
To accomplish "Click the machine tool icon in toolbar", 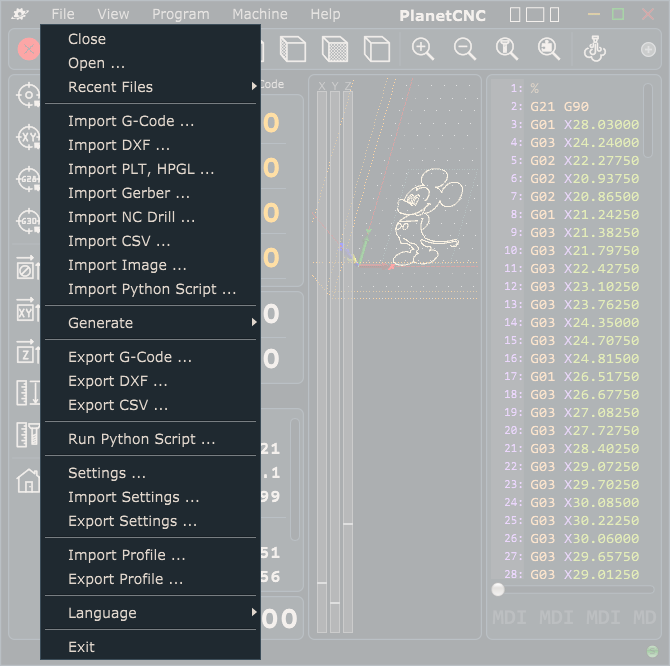I will [x=594, y=49].
